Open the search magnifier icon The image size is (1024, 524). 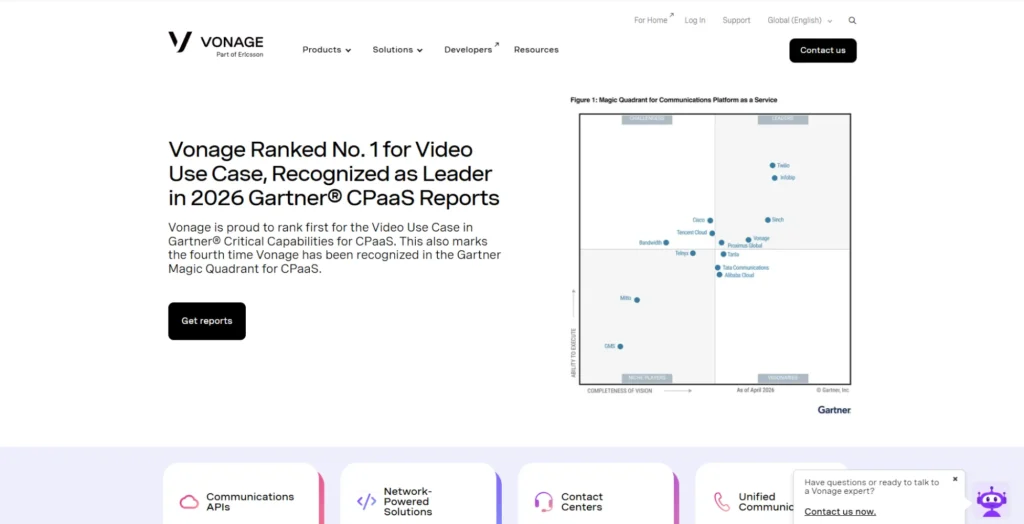(x=852, y=20)
